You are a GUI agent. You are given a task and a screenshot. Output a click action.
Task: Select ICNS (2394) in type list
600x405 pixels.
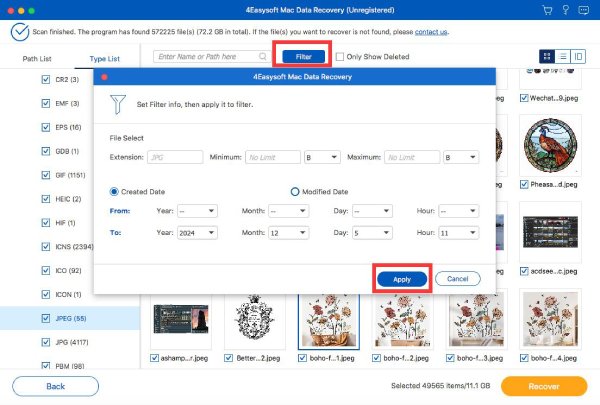coord(74,247)
